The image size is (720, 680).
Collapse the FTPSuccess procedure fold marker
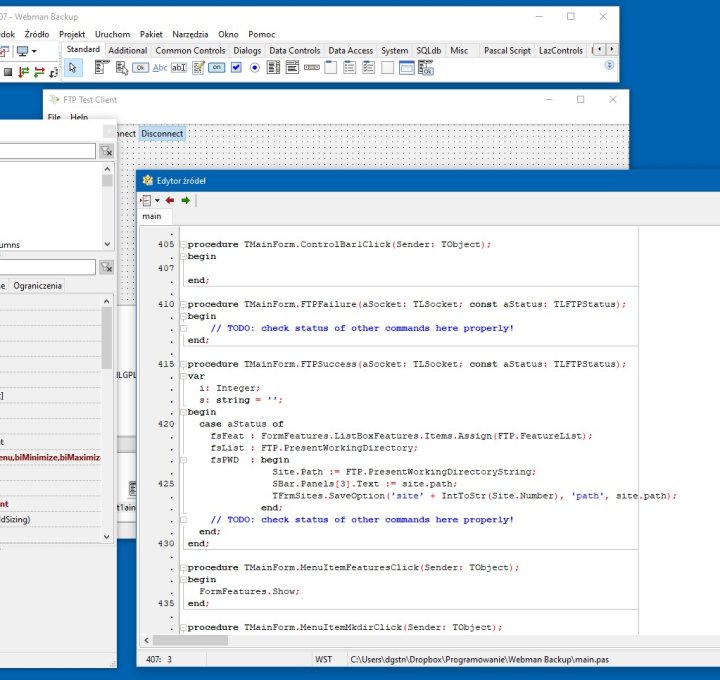[183, 365]
